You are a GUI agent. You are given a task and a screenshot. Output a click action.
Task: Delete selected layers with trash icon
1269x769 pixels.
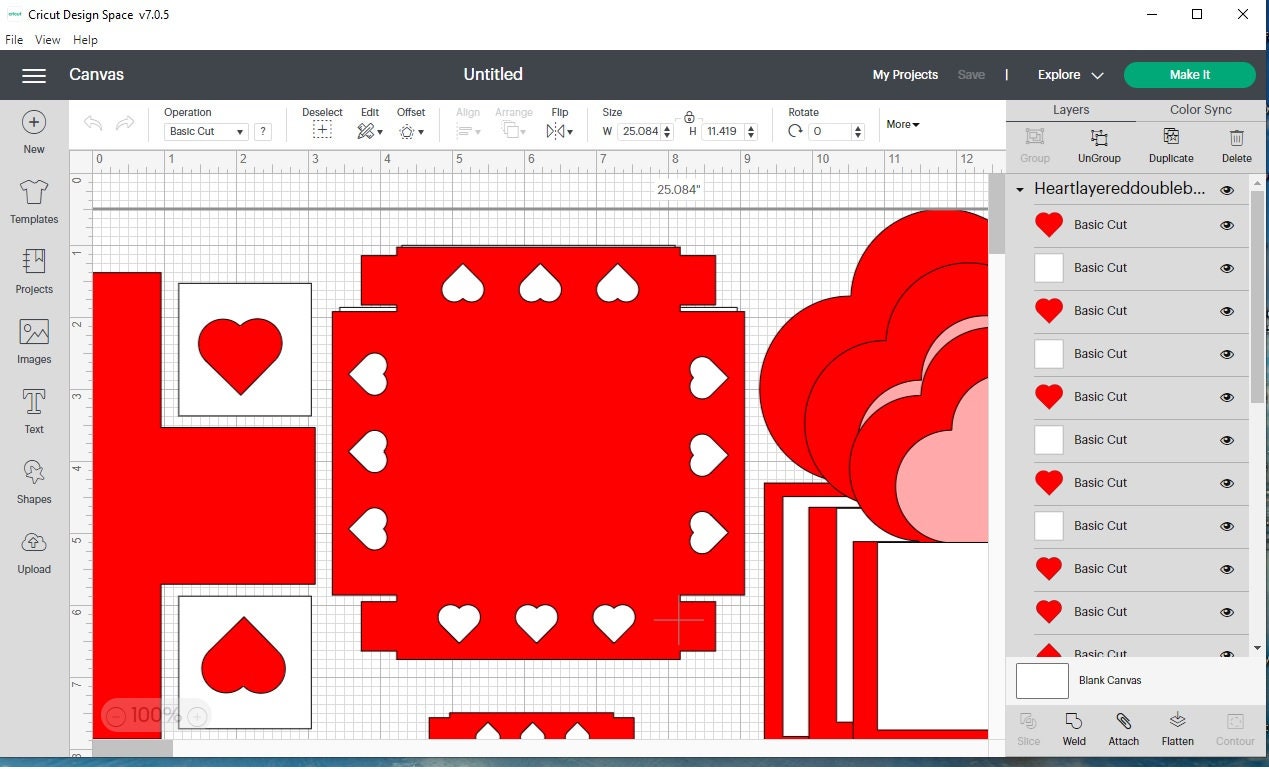1236,145
